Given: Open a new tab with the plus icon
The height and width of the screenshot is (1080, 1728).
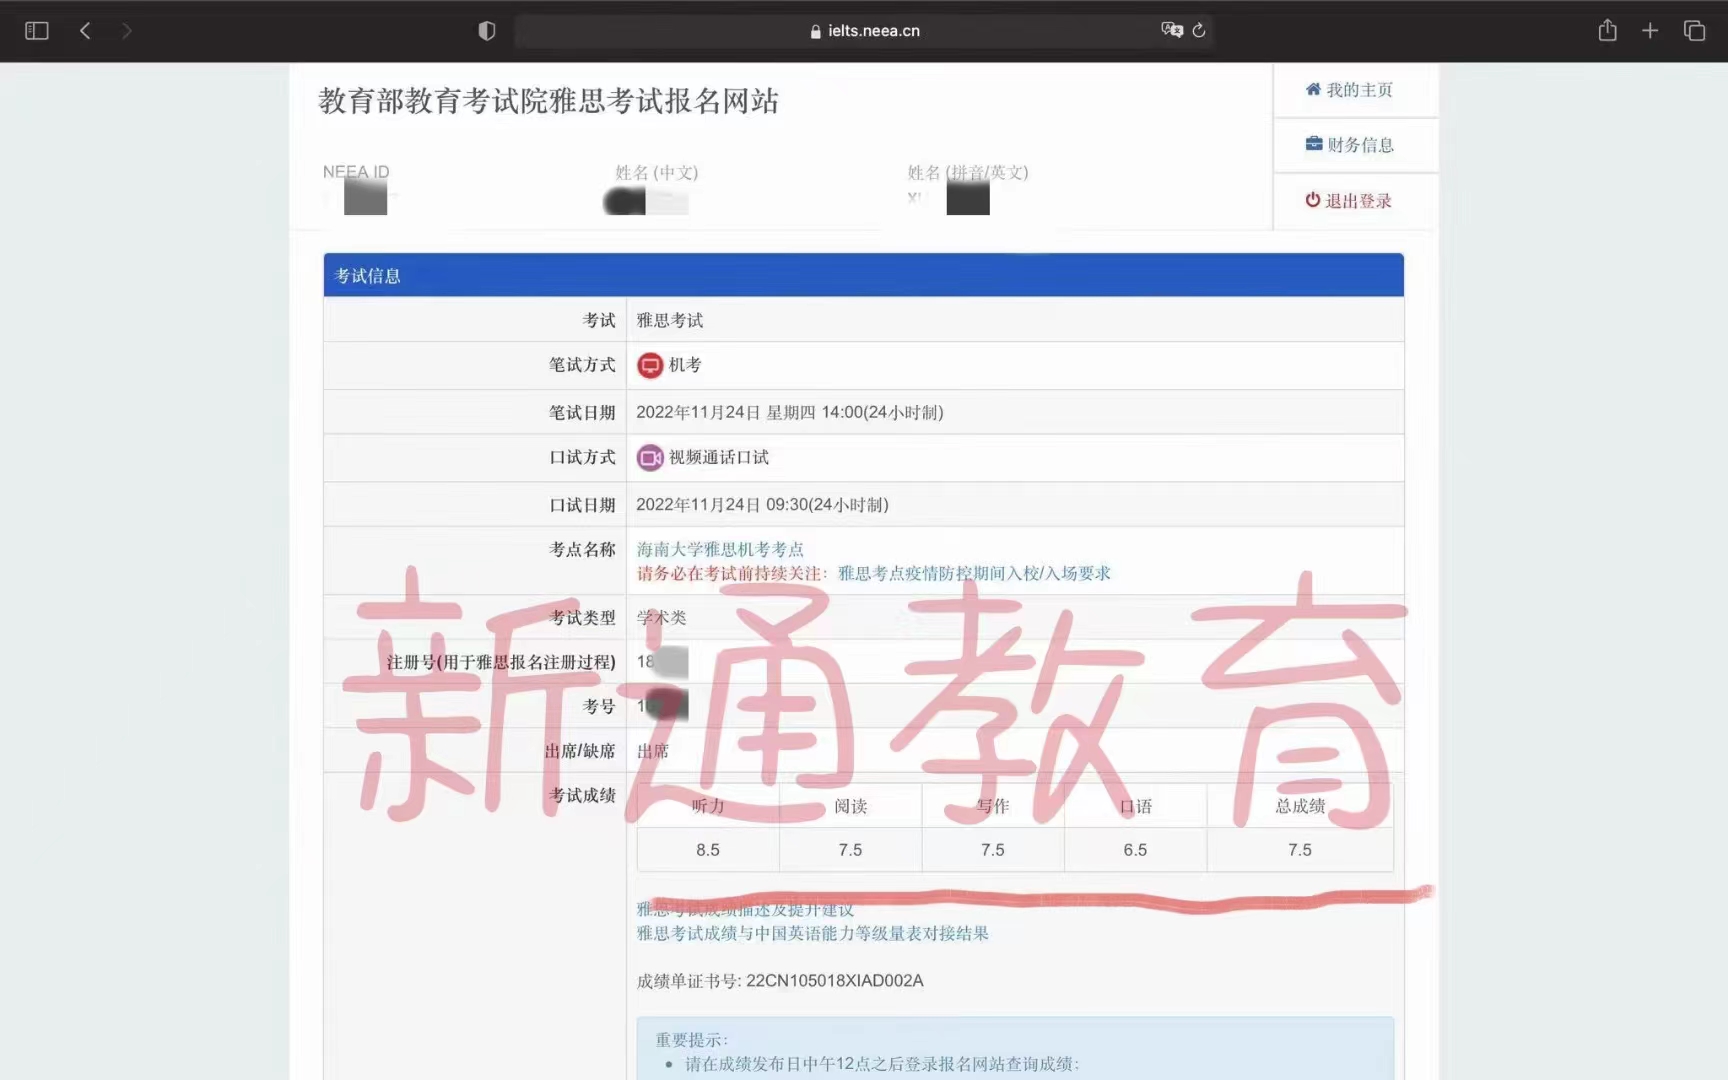Looking at the screenshot, I should click(x=1650, y=31).
